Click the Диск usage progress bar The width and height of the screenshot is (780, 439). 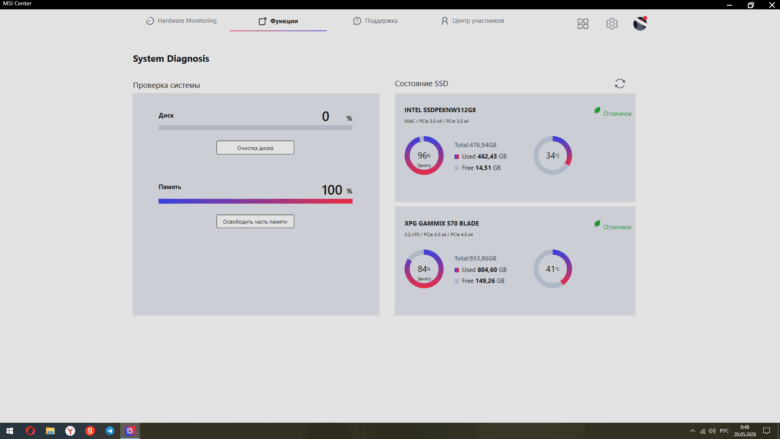pos(255,128)
